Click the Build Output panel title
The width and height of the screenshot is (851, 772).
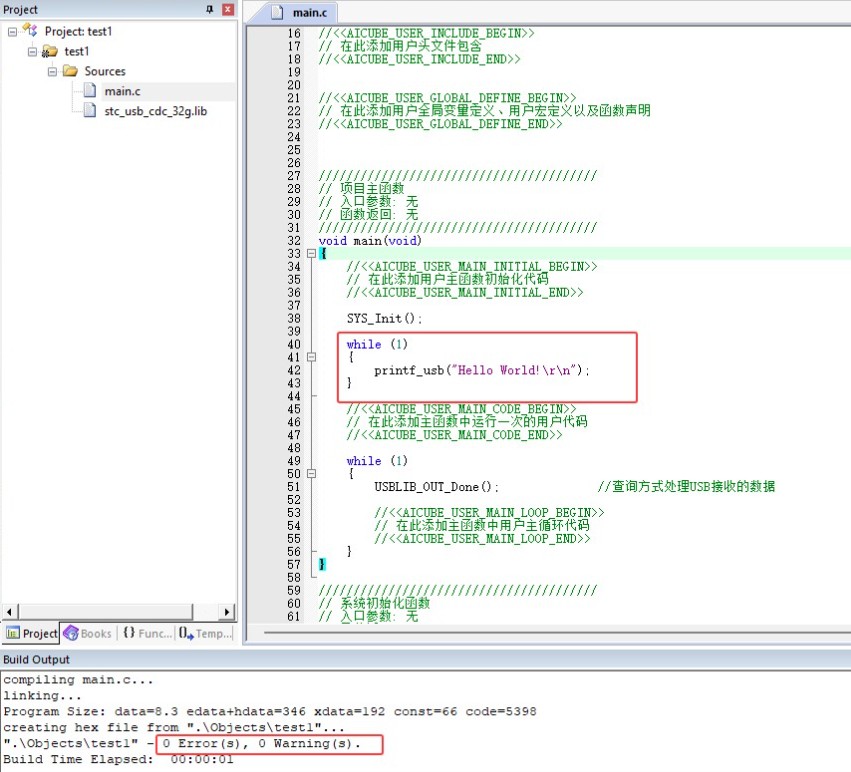(36, 660)
